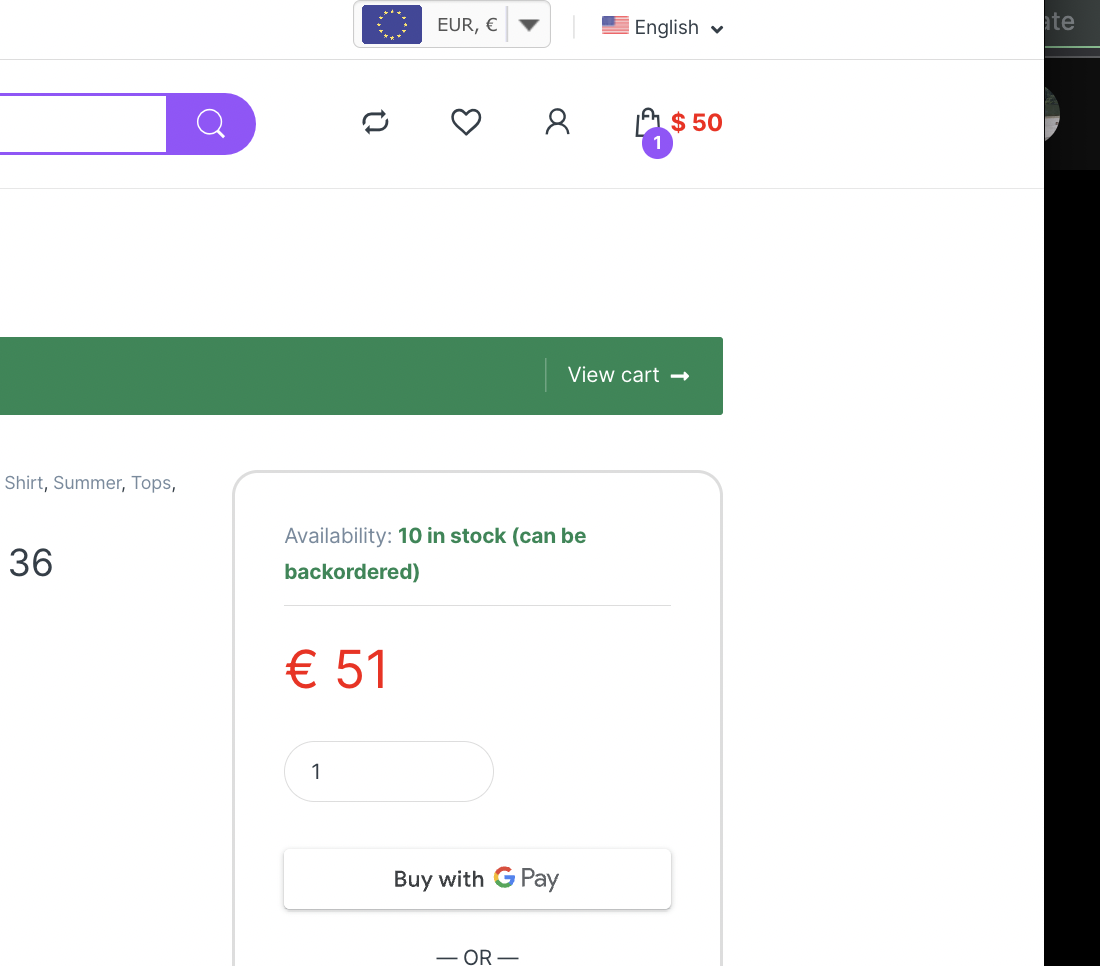Viewport: 1100px width, 966px height.
Task: Open the Summer tag link
Action: tap(87, 483)
